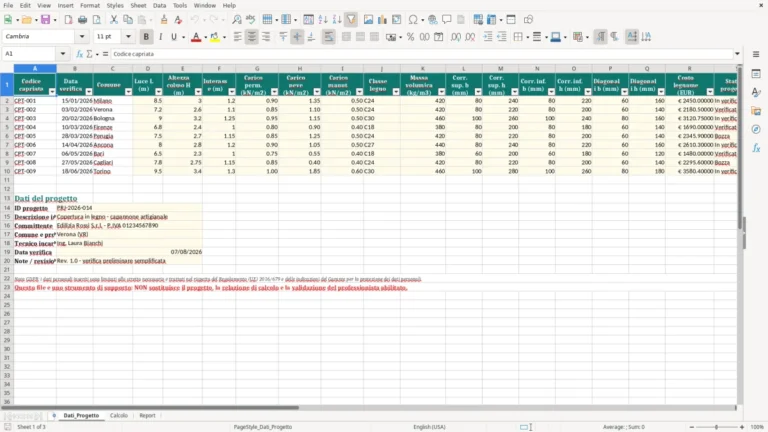
Task: Open the font name dropdown
Action: pyautogui.click(x=82, y=37)
